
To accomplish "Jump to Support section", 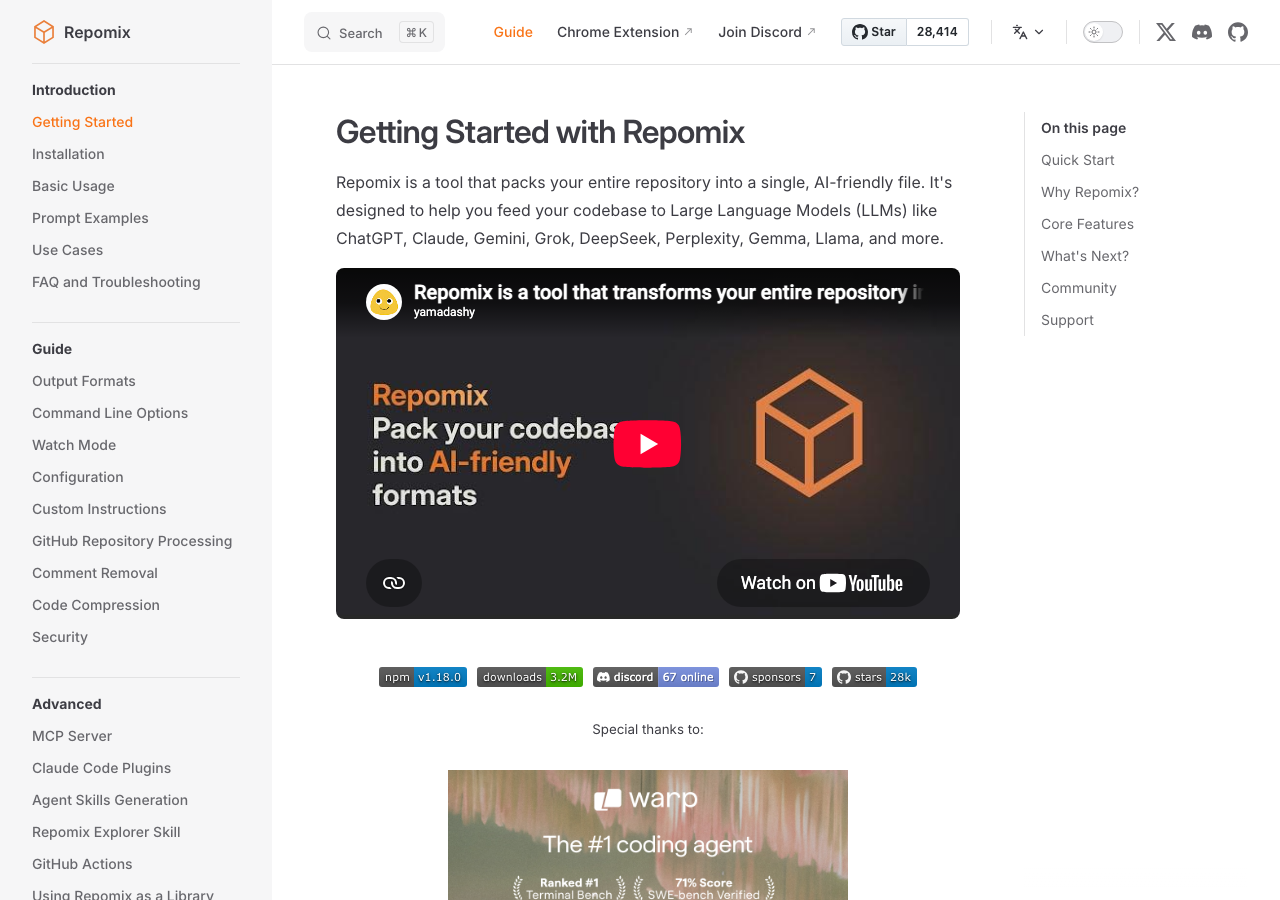I will tap(1067, 320).
